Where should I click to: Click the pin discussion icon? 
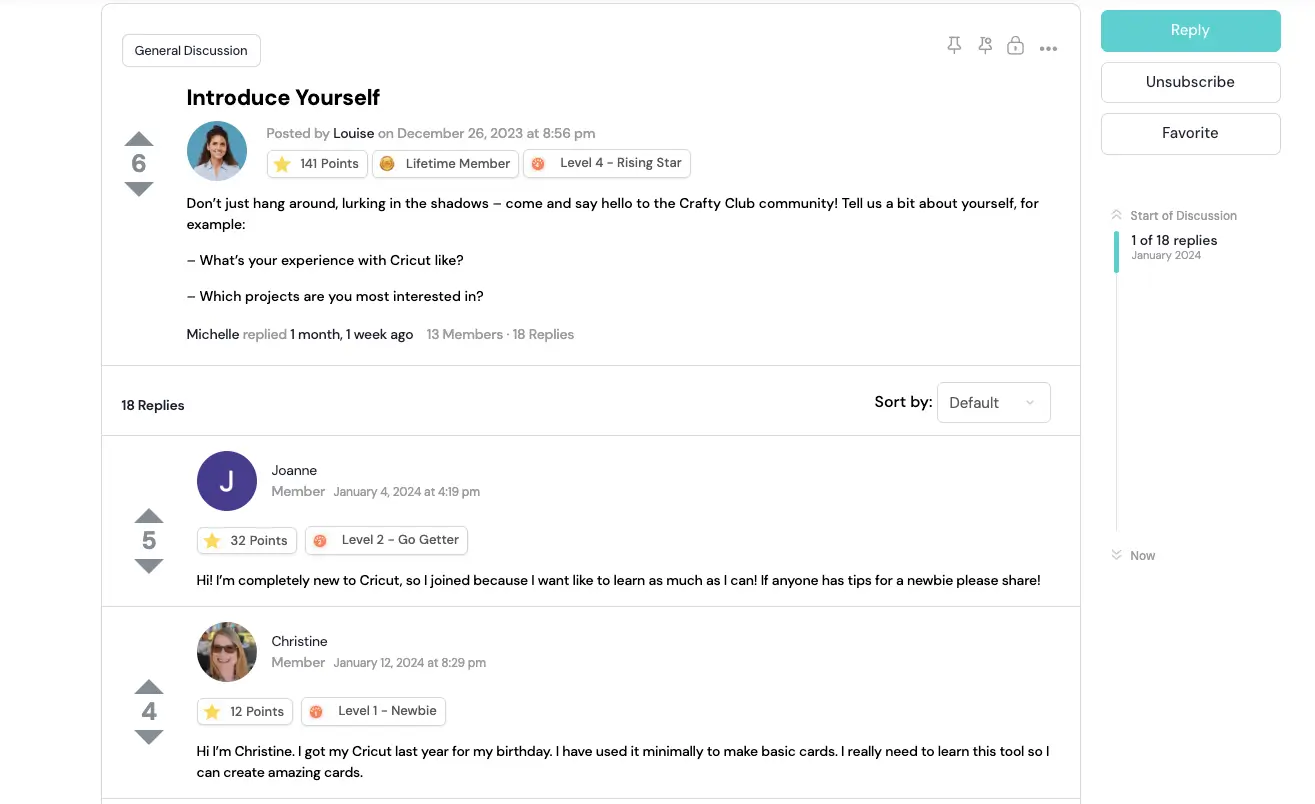point(954,46)
